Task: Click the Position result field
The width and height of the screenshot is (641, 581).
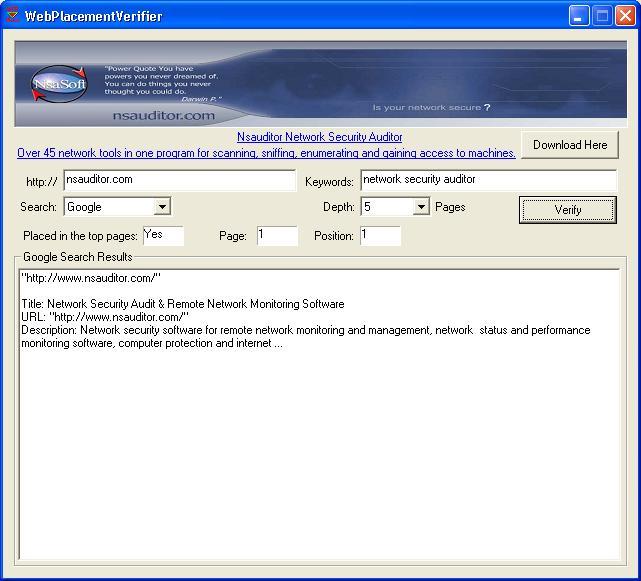Action: [x=380, y=235]
